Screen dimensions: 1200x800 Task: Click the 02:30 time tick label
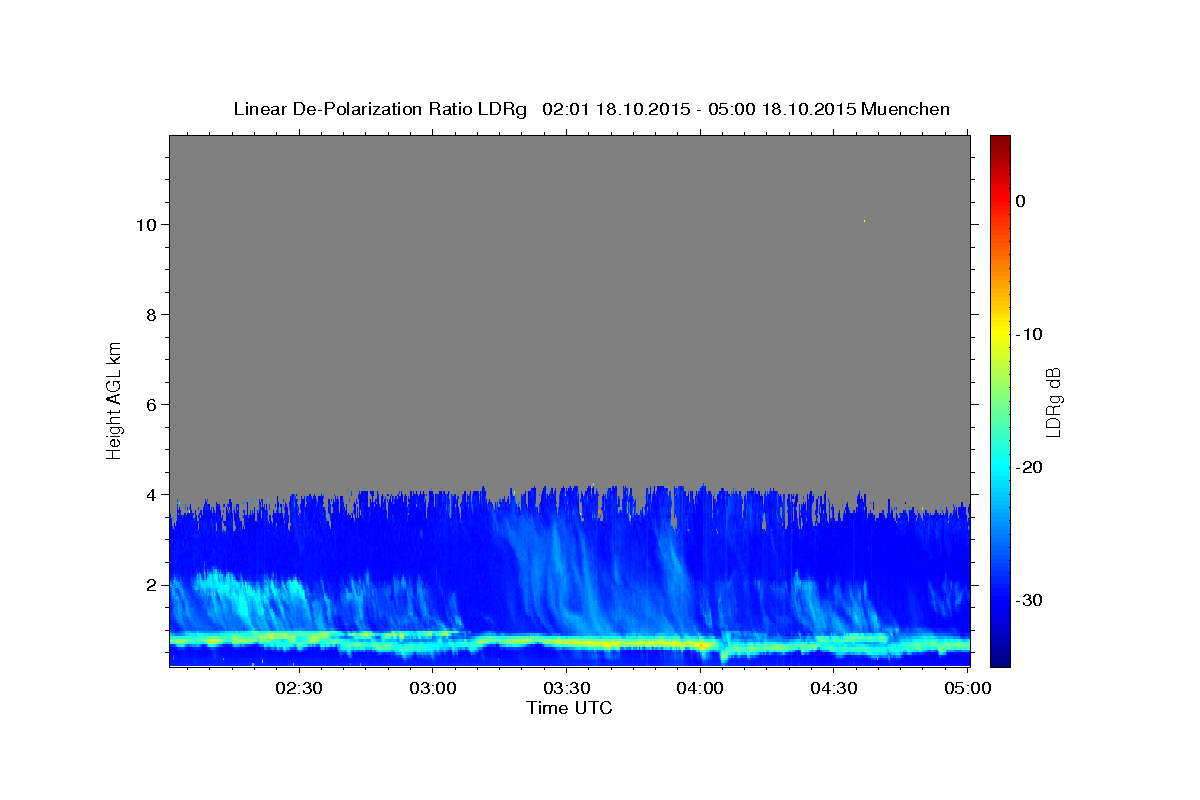(298, 688)
